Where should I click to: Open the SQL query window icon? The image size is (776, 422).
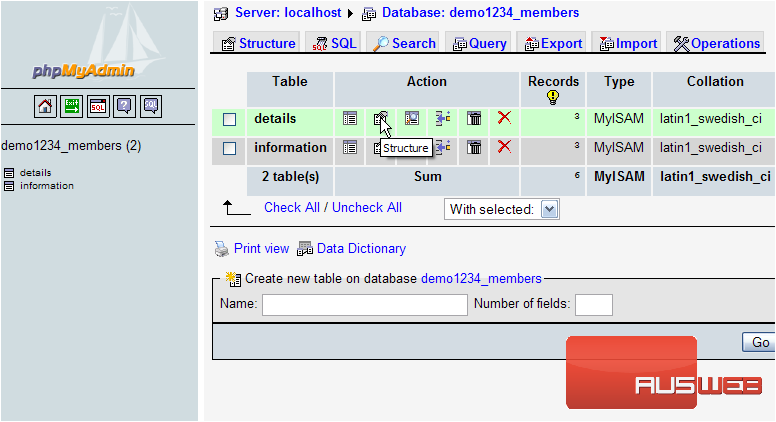pos(98,106)
